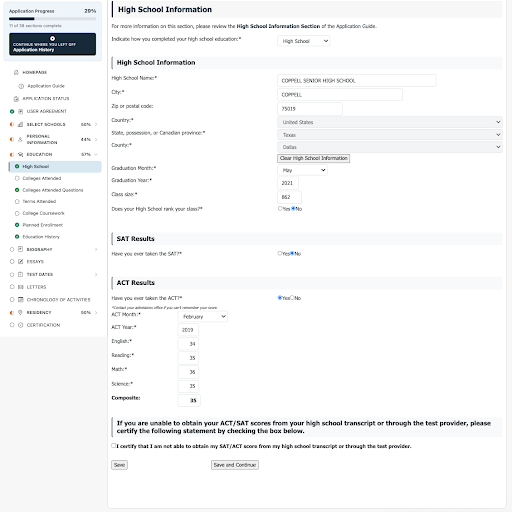Click the Graduation Year field
The width and height of the screenshot is (512, 512).
[288, 183]
